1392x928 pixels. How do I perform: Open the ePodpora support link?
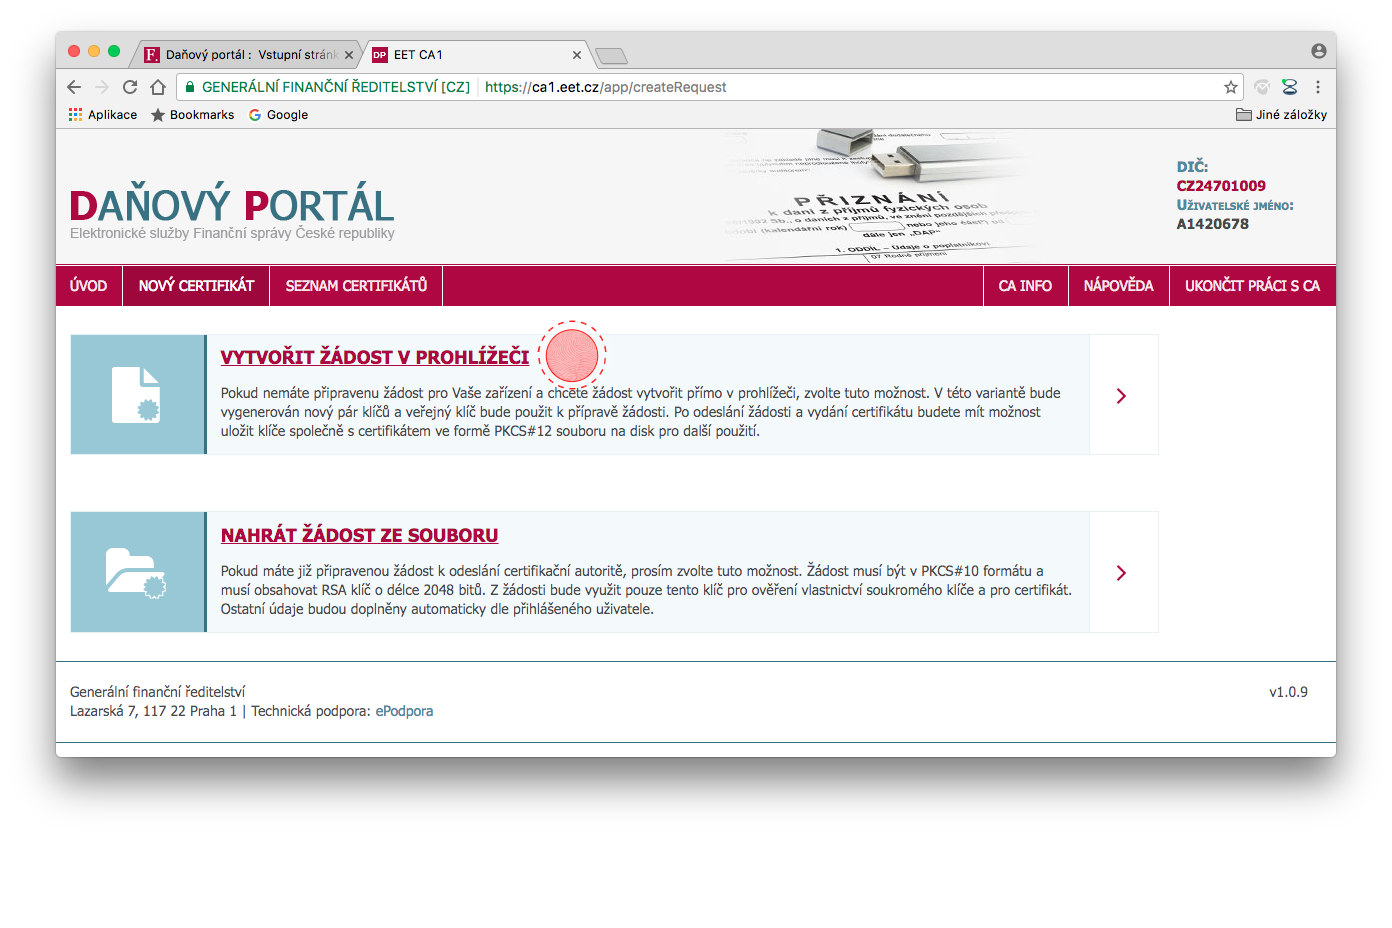[404, 711]
